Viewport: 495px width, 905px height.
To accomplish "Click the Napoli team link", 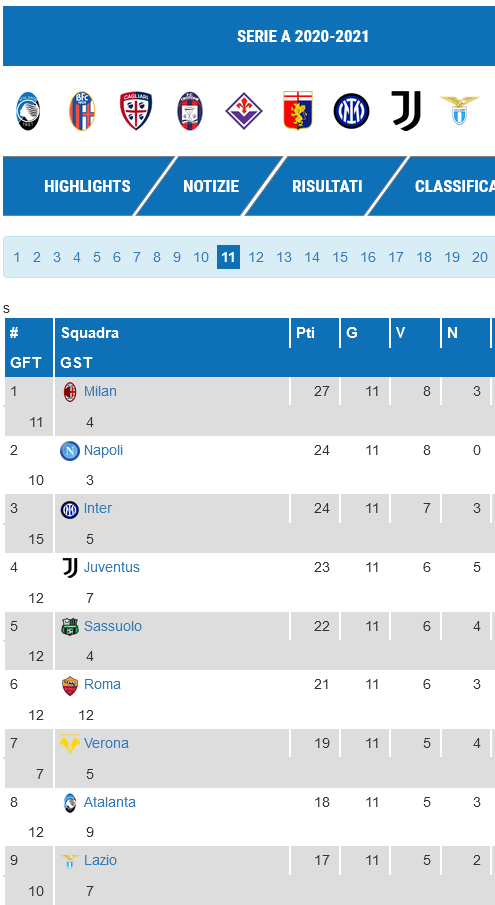I will pos(103,450).
